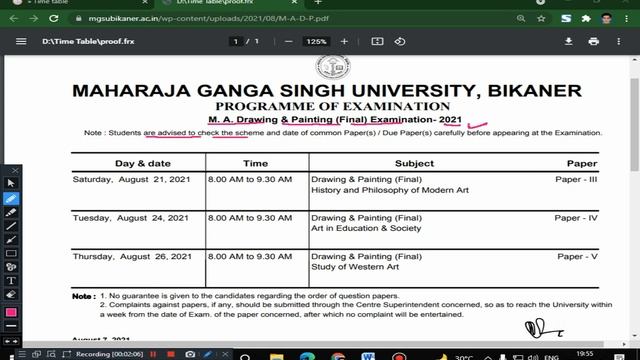Screen dimensions: 640x360
Task: Click 'PROGRAMME OF EXAMINATION' heading
Action: (x=333, y=106)
